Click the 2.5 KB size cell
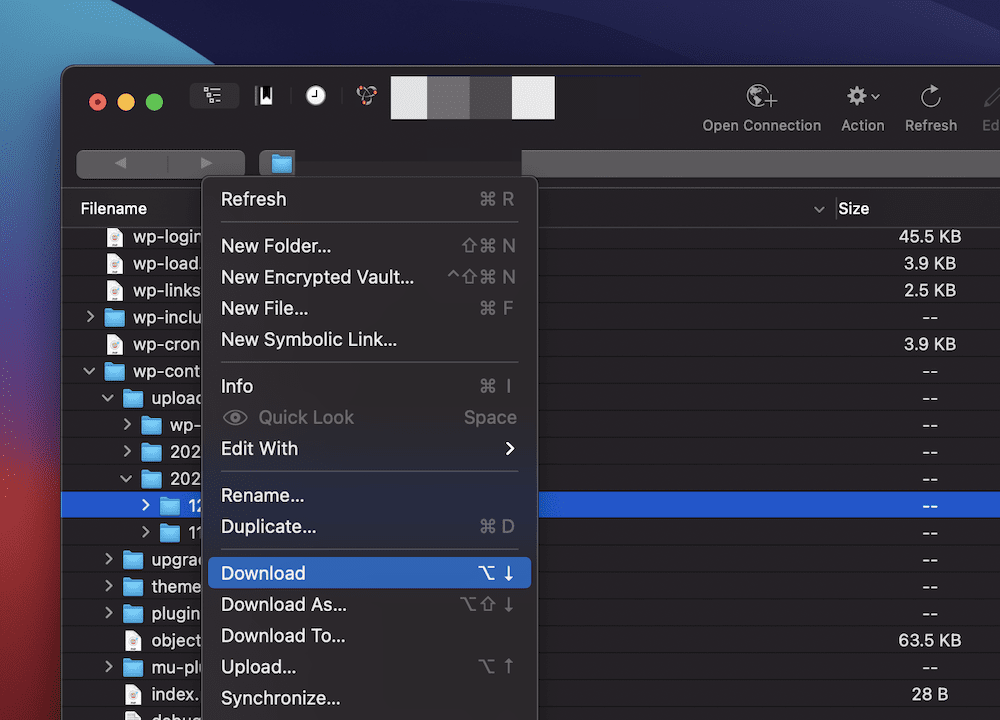This screenshot has width=1000, height=720. (x=929, y=291)
